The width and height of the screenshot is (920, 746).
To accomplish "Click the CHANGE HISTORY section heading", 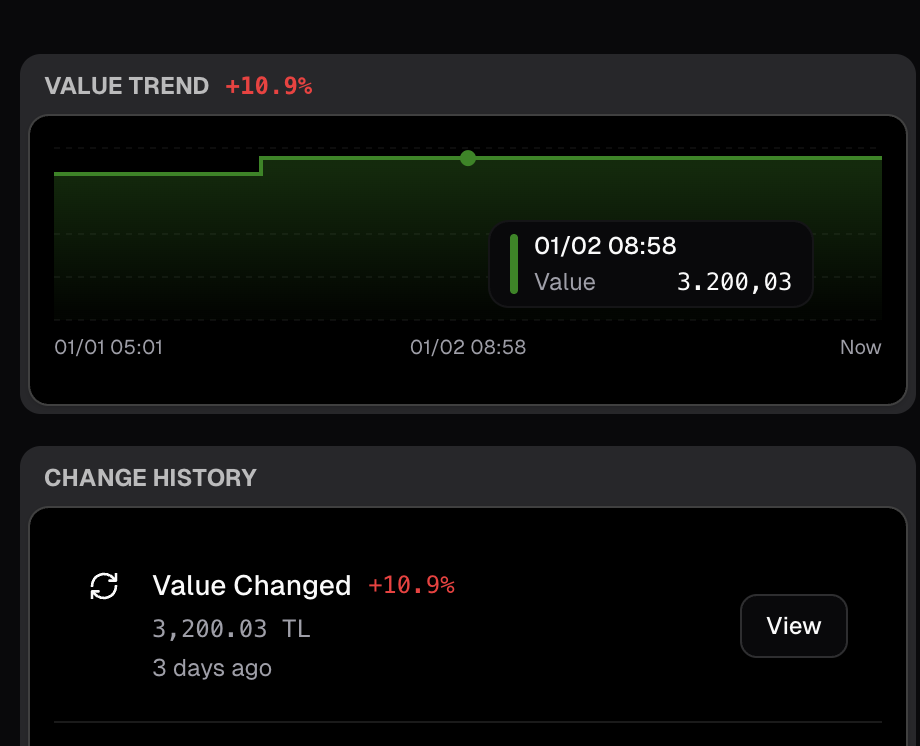I will click(151, 478).
